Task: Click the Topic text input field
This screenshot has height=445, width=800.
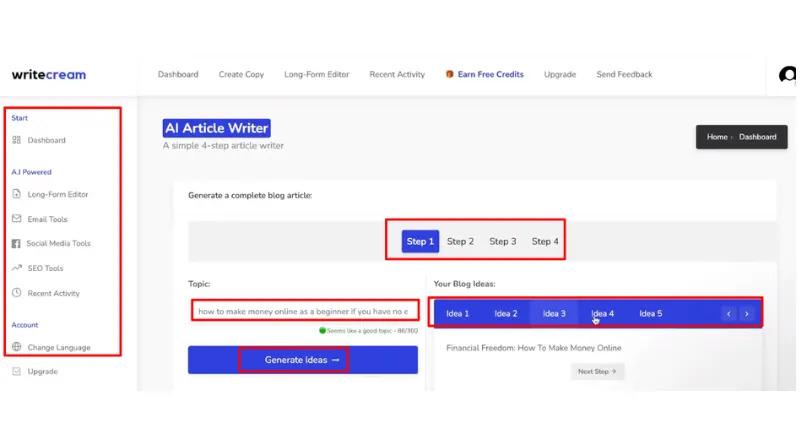Action: (303, 311)
